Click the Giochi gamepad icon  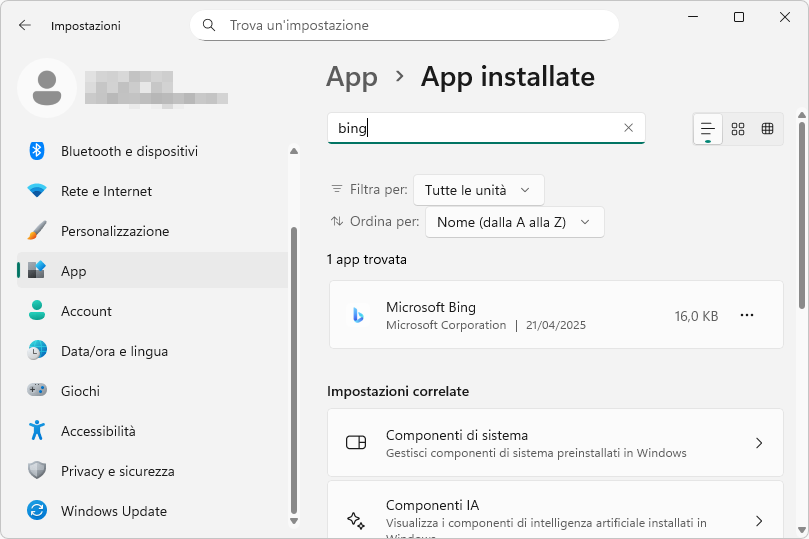[37, 390]
